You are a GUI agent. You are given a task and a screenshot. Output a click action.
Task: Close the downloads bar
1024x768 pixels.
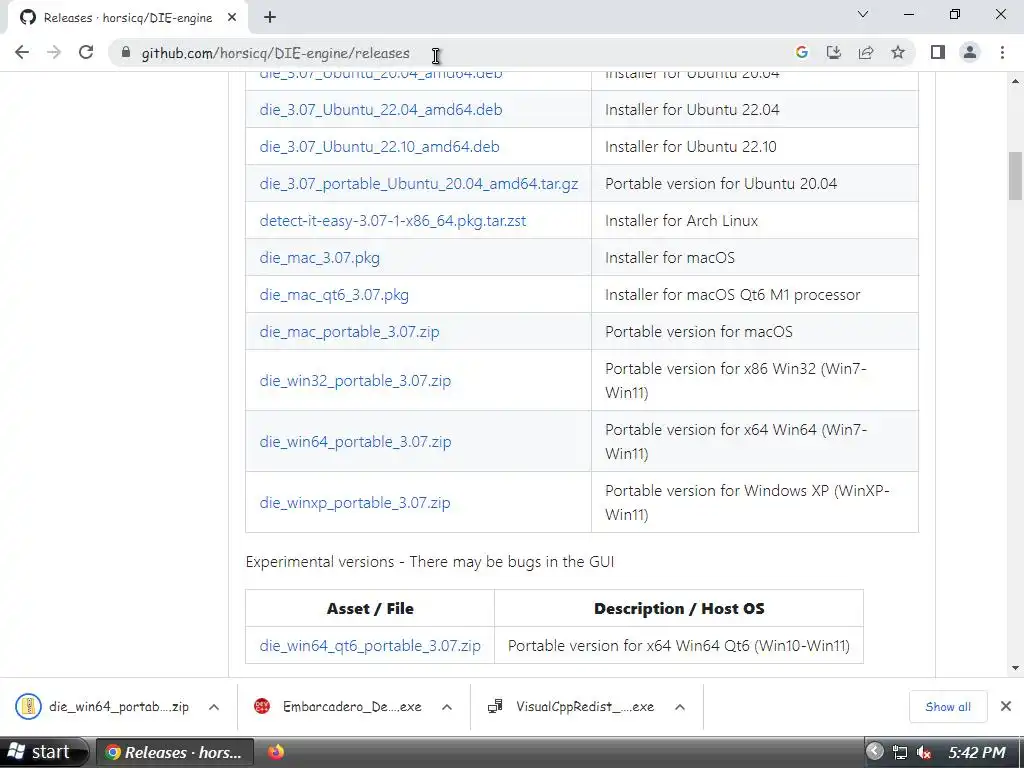coord(1006,706)
